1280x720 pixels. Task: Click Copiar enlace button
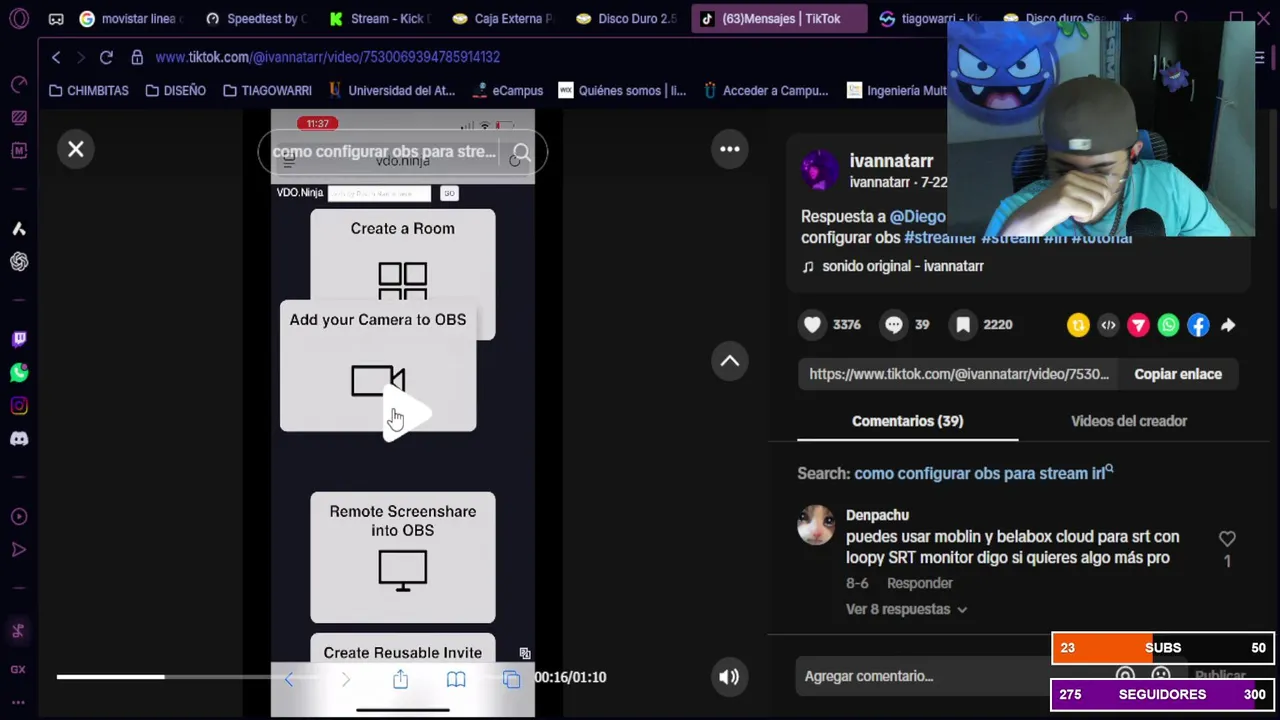(1178, 374)
